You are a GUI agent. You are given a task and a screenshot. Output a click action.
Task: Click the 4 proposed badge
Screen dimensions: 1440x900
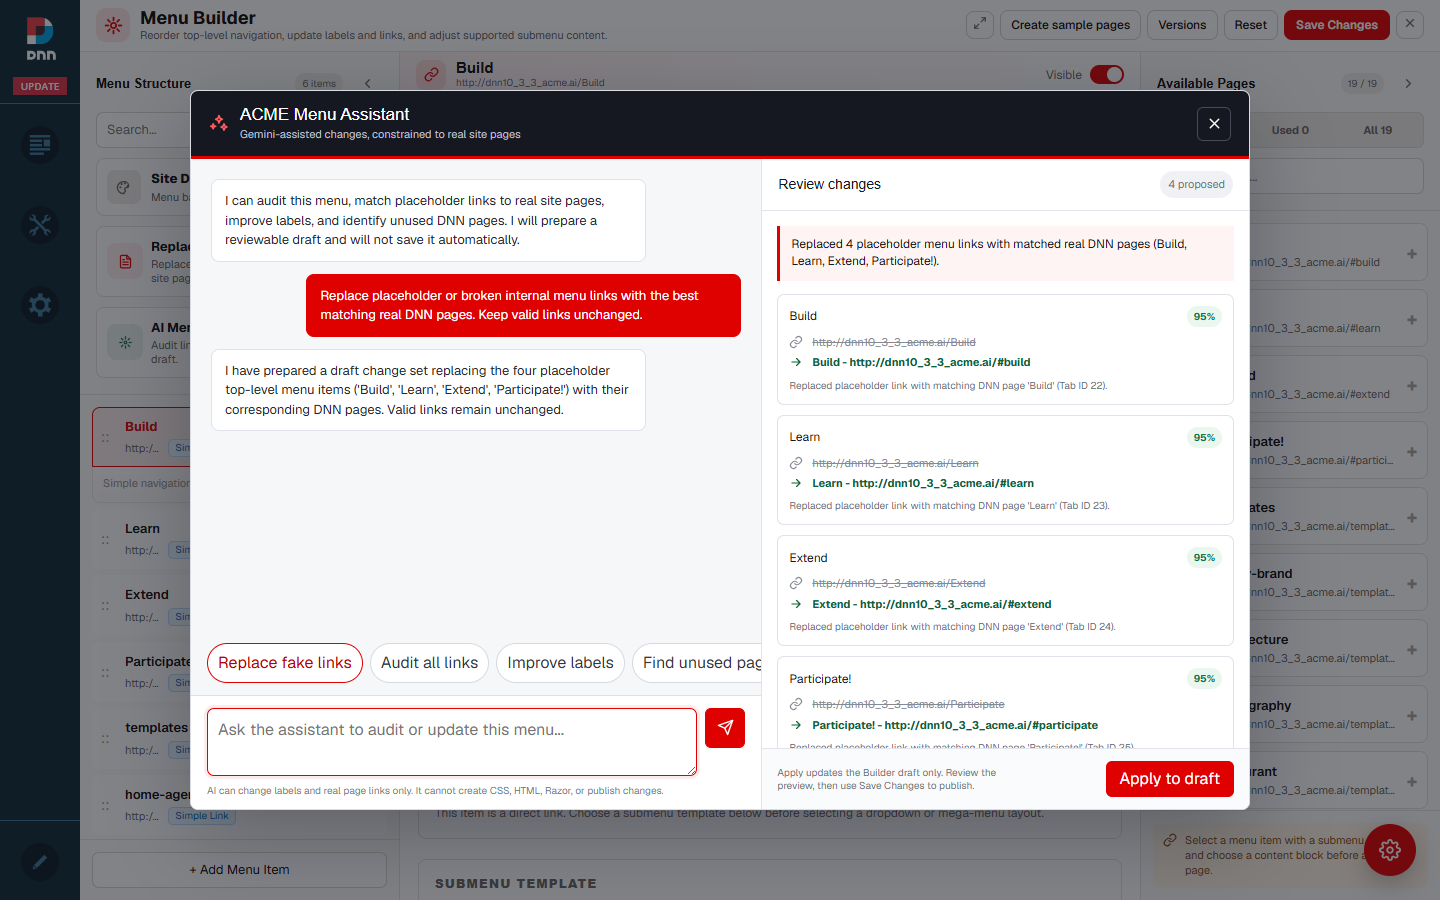1196,184
